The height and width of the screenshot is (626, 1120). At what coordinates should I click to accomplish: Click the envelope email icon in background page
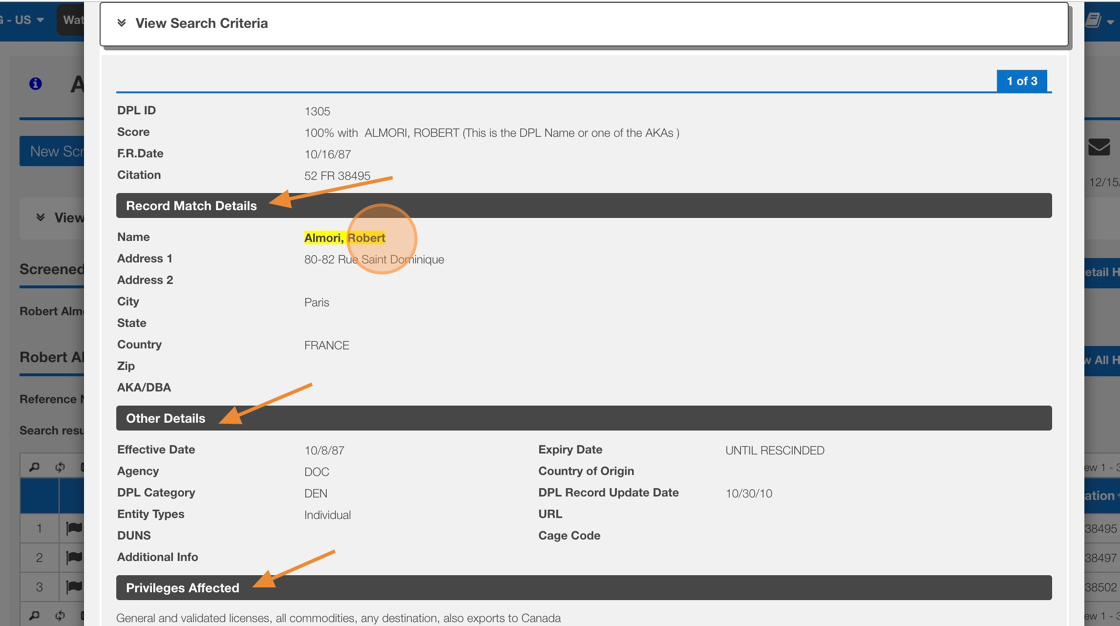click(1099, 147)
